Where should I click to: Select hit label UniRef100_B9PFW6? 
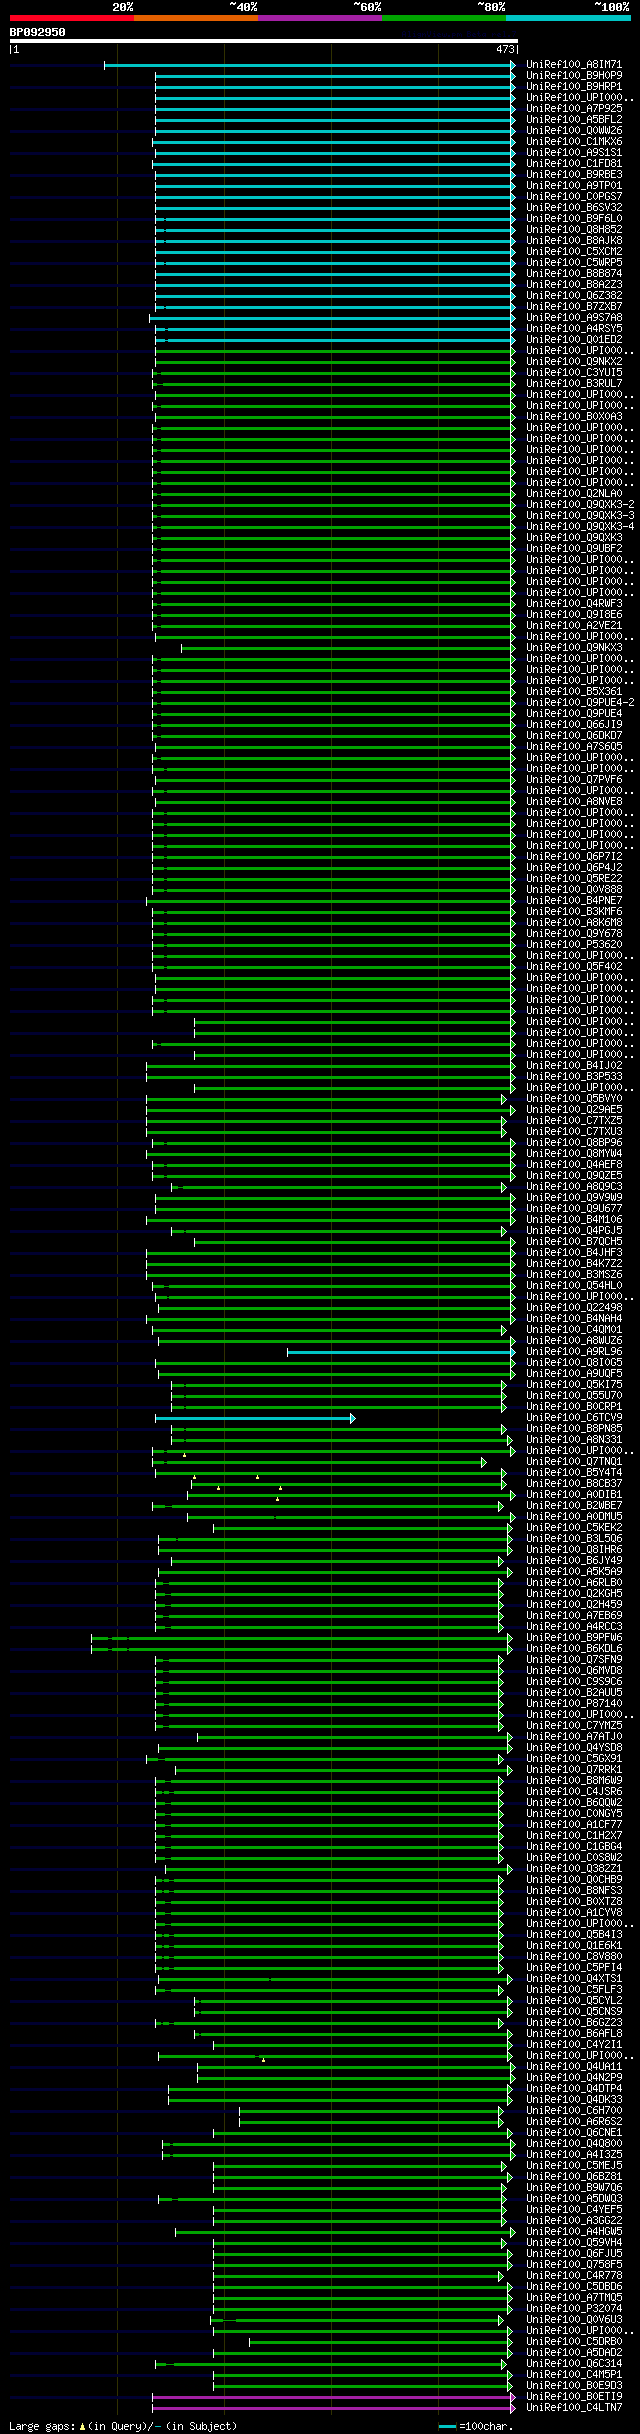pyautogui.click(x=574, y=1637)
